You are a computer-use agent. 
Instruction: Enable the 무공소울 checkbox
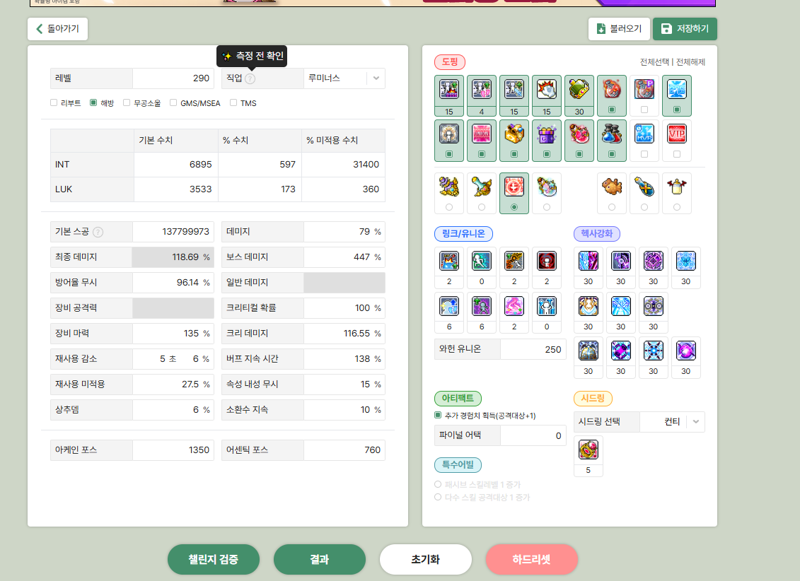pos(127,103)
